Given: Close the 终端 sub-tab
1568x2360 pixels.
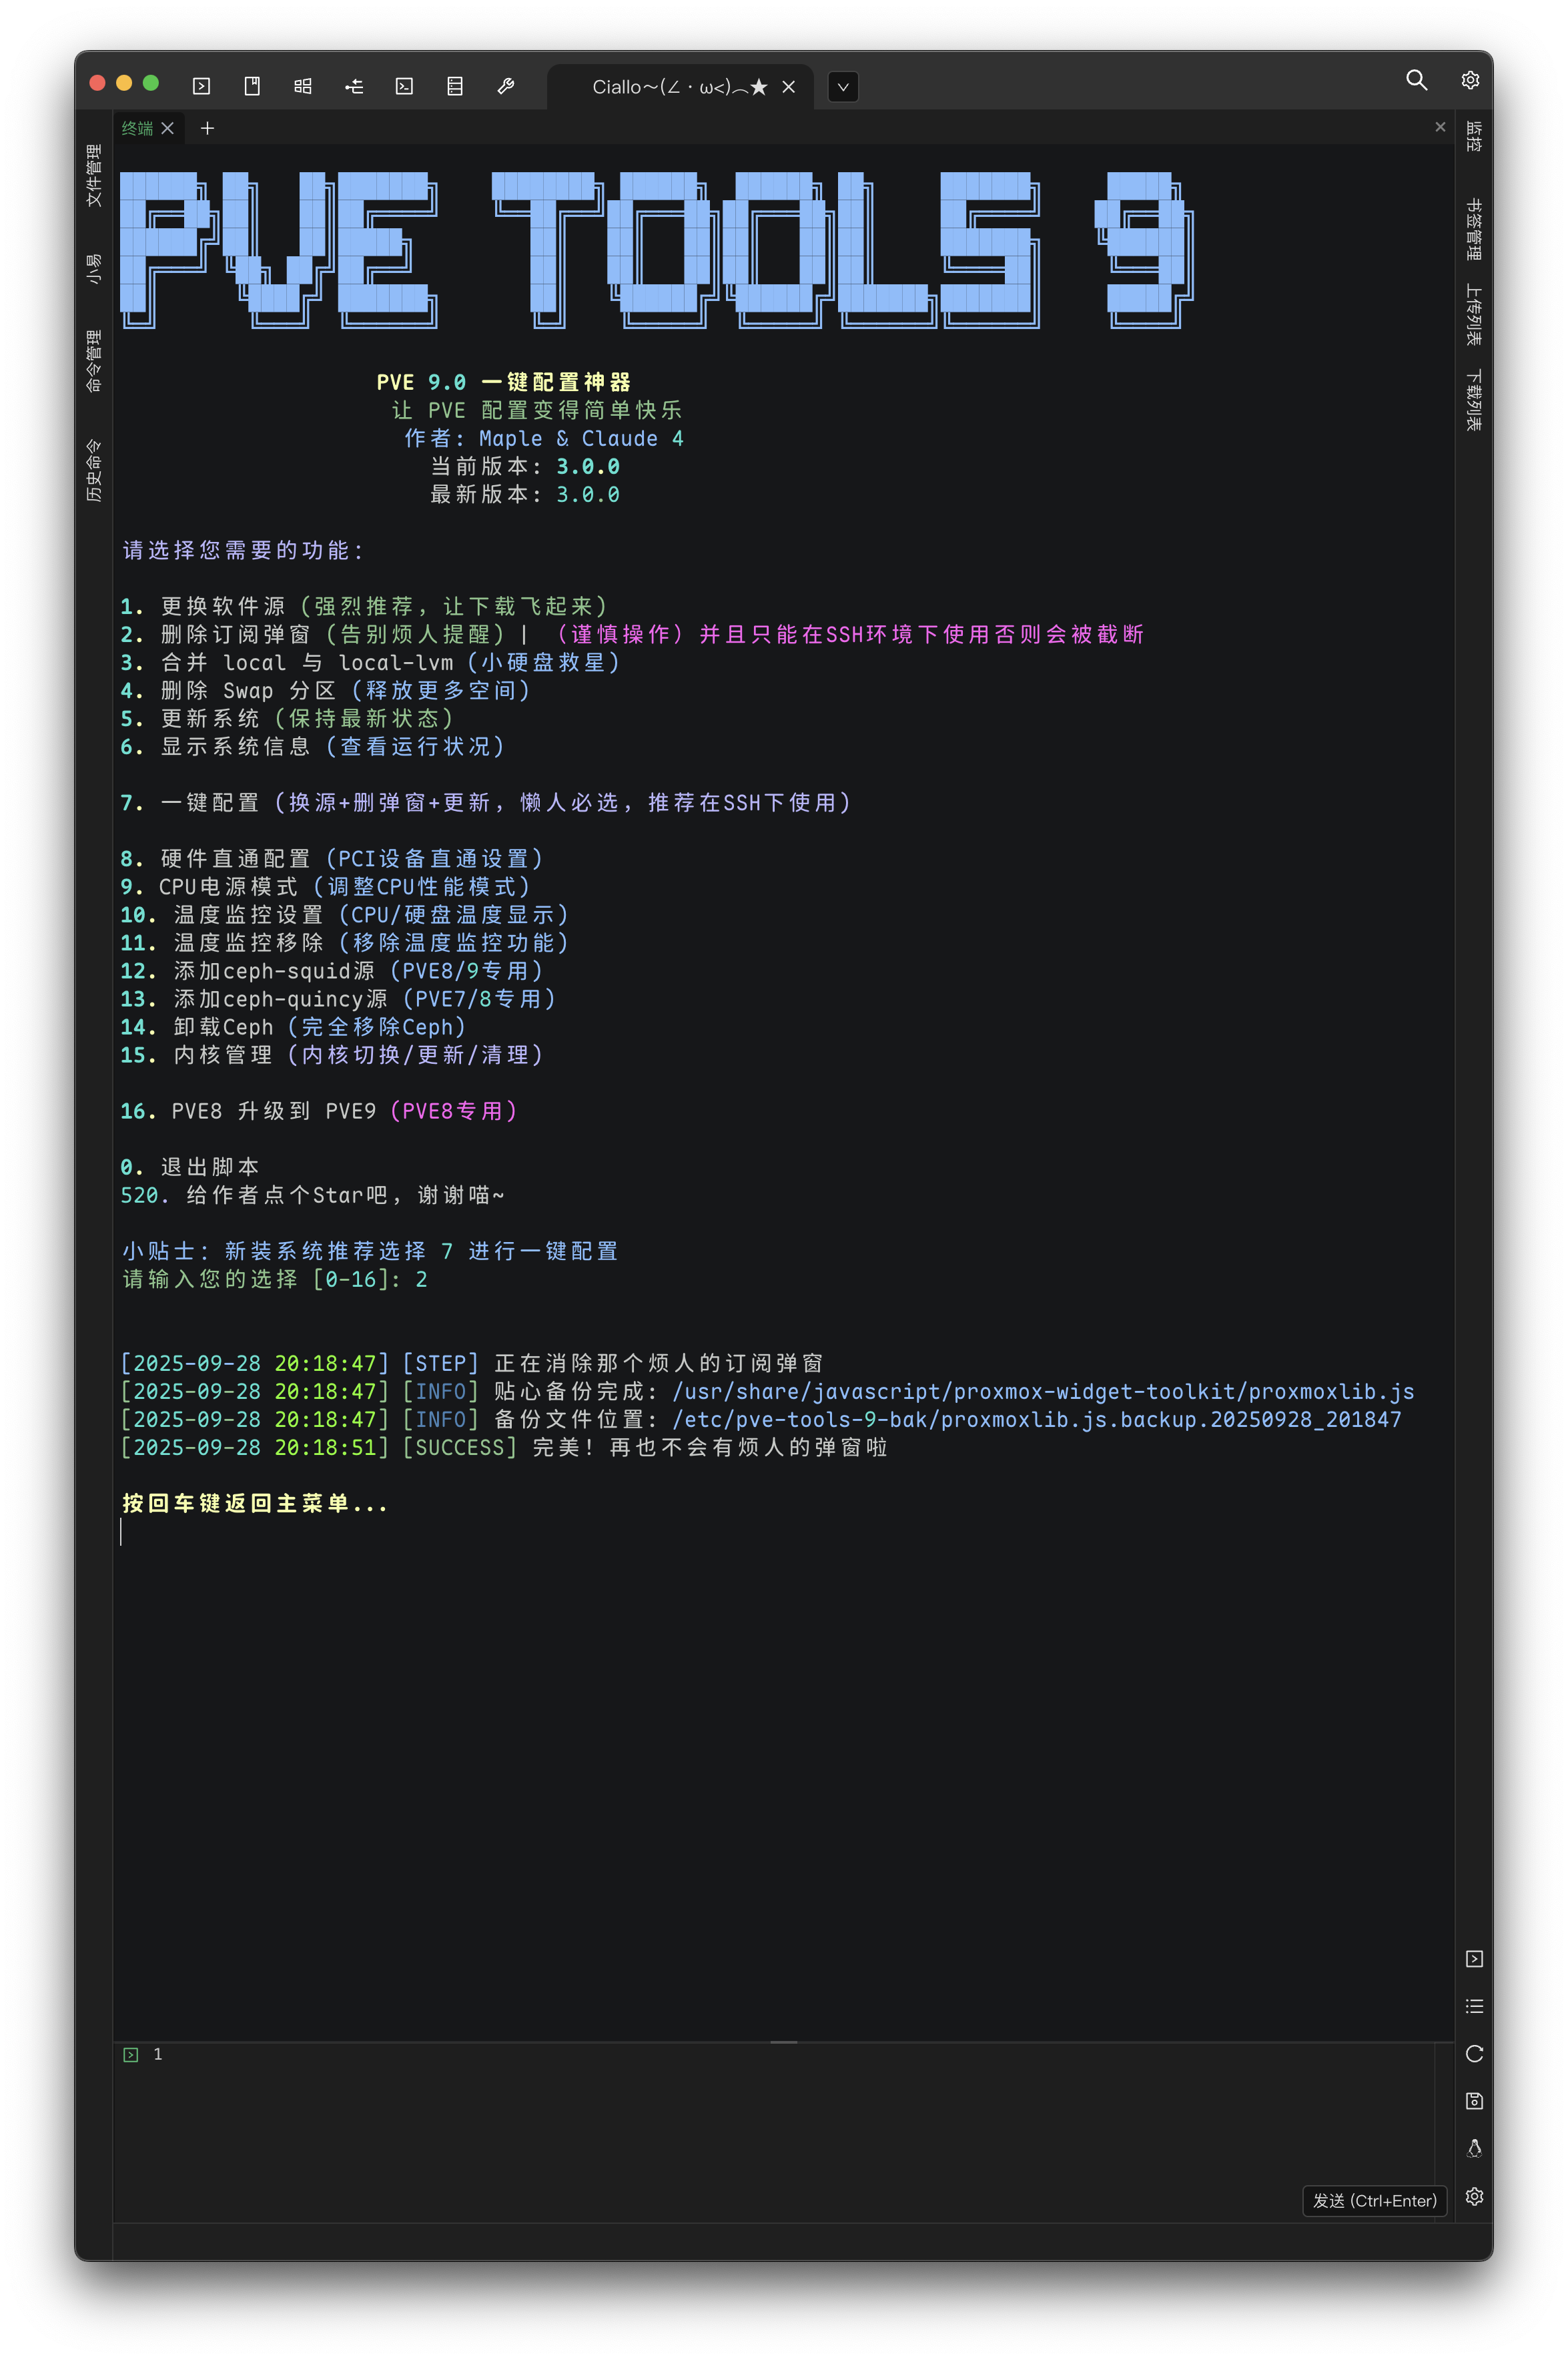Looking at the screenshot, I should 168,128.
